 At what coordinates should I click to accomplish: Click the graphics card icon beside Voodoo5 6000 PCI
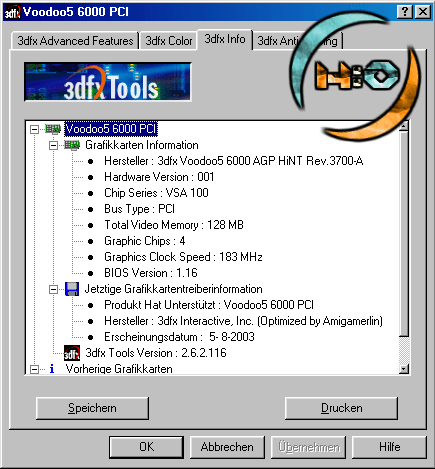coord(53,129)
